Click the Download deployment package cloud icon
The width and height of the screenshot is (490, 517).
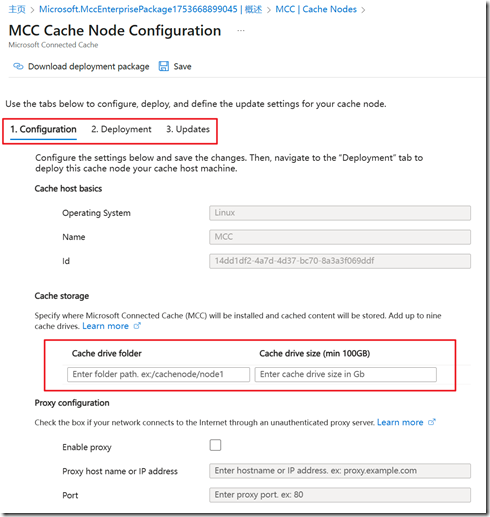pos(18,66)
